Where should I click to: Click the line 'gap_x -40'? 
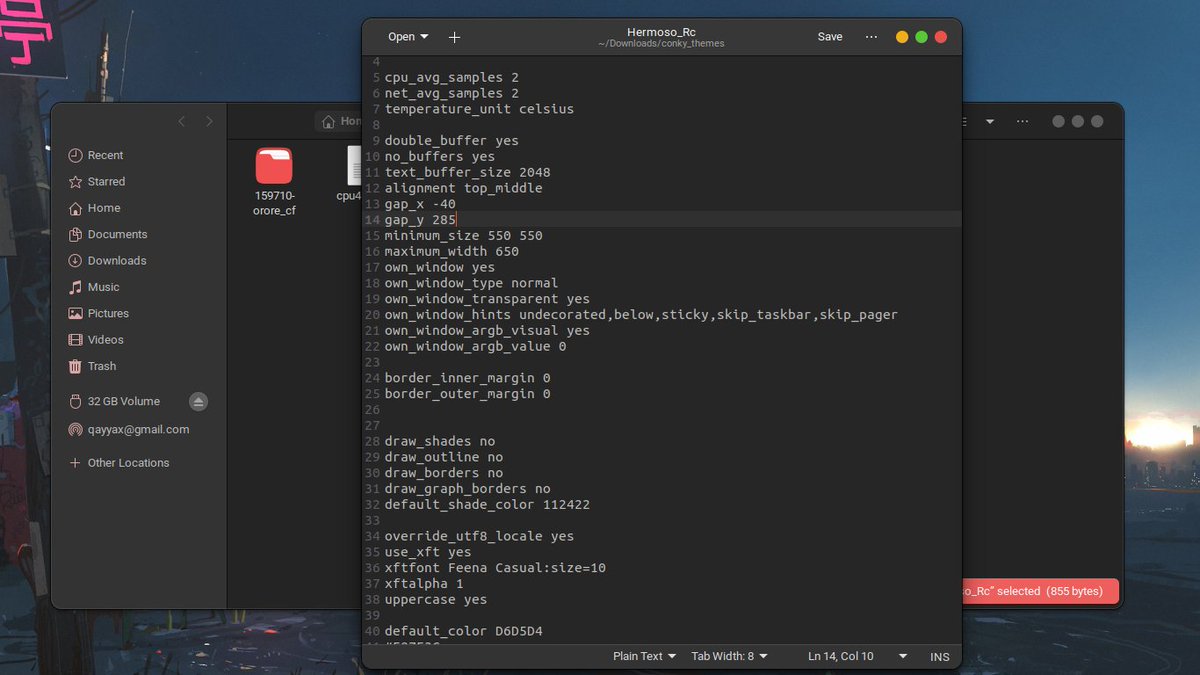pos(420,204)
